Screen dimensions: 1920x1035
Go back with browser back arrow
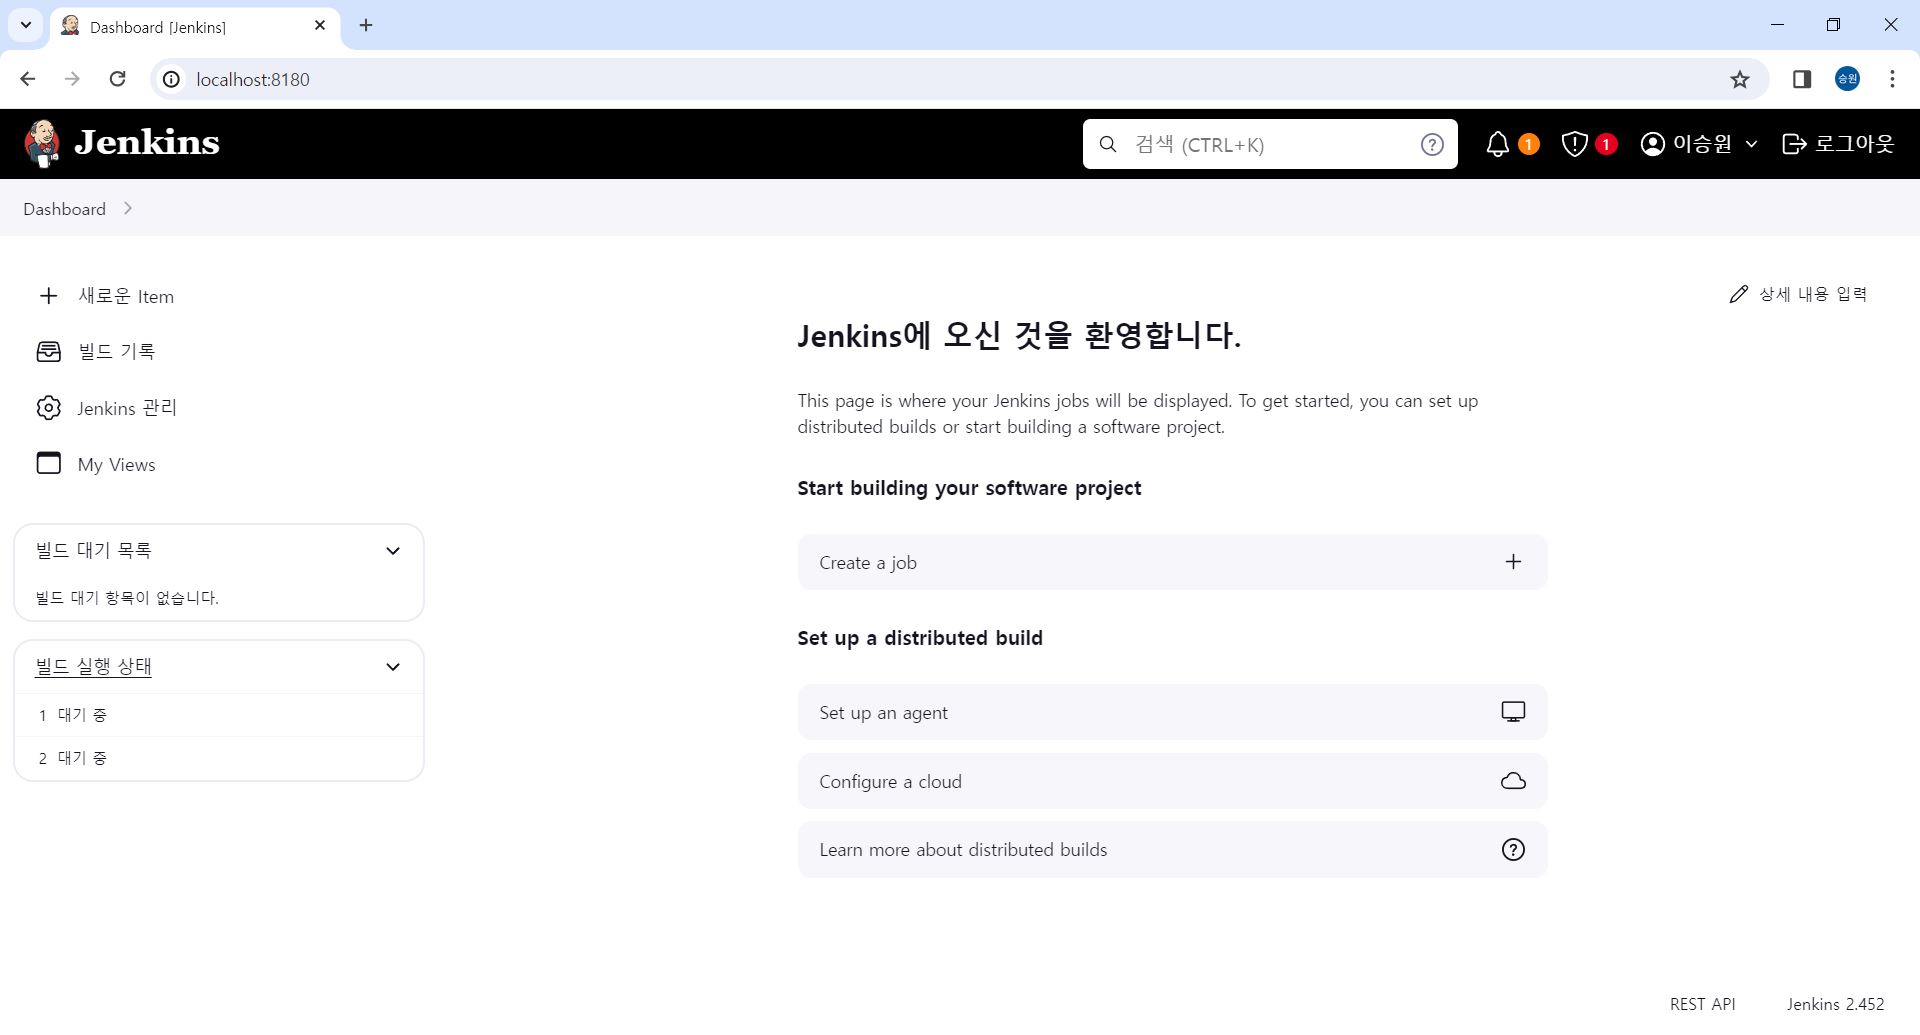28,79
